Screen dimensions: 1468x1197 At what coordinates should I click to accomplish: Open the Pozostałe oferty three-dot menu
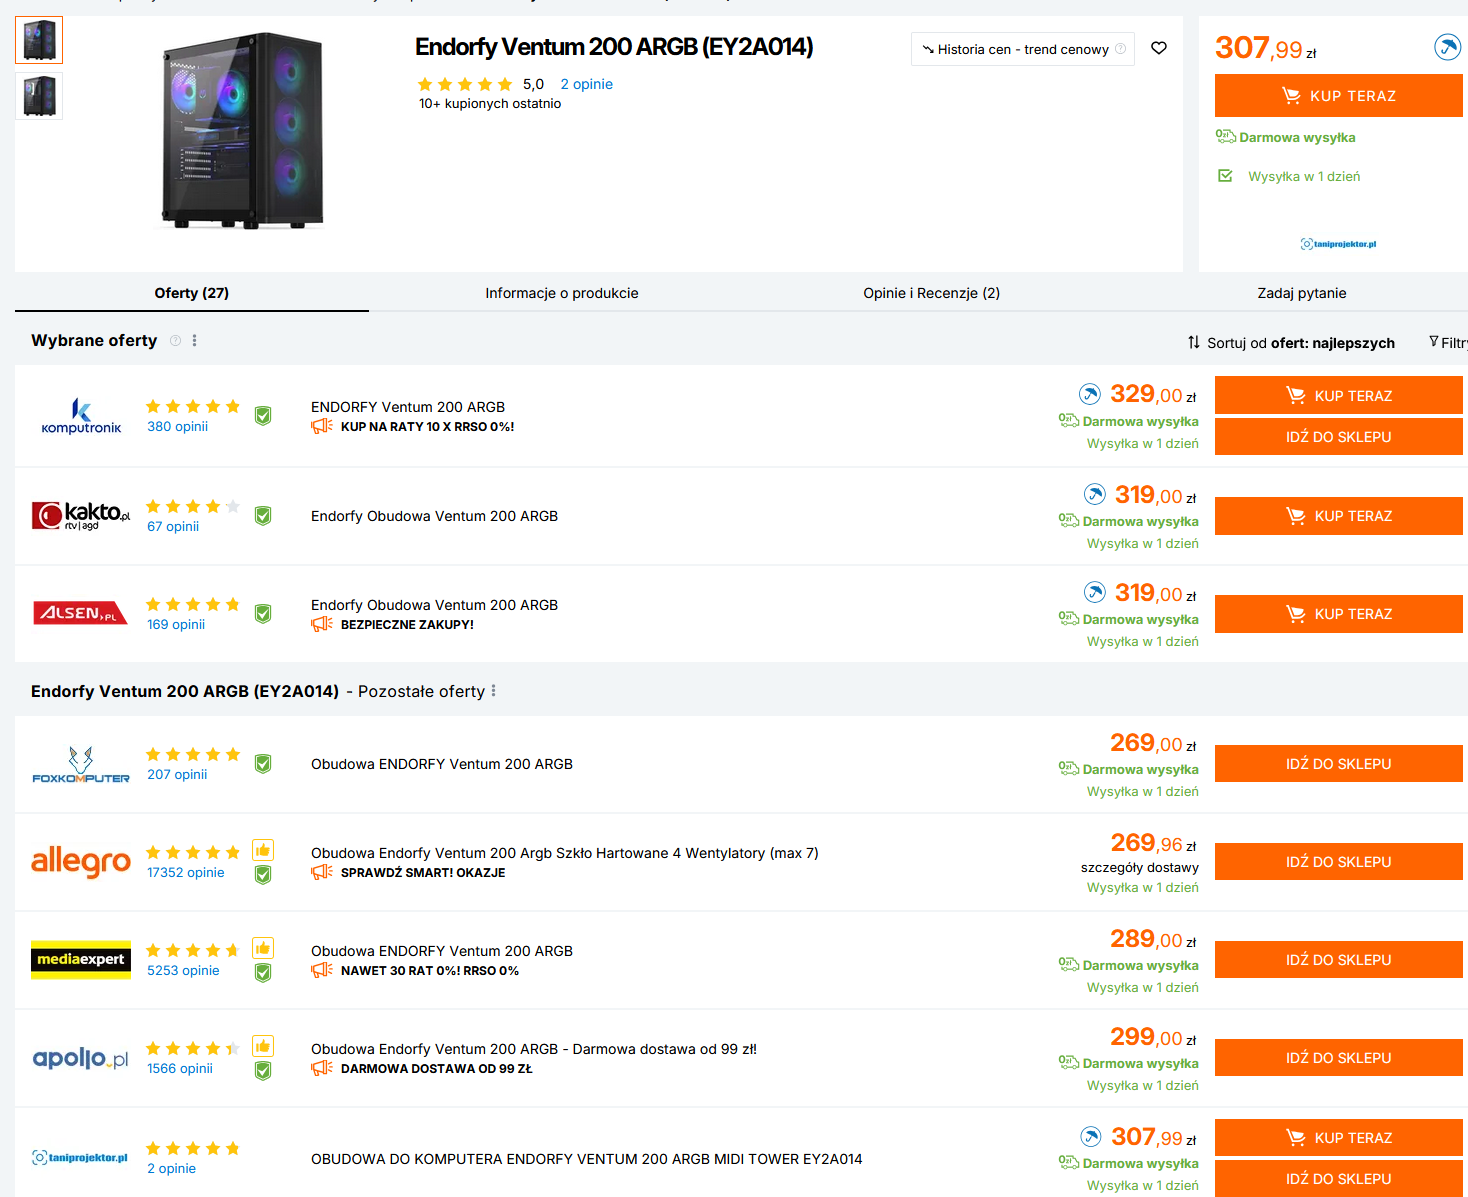pos(493,691)
